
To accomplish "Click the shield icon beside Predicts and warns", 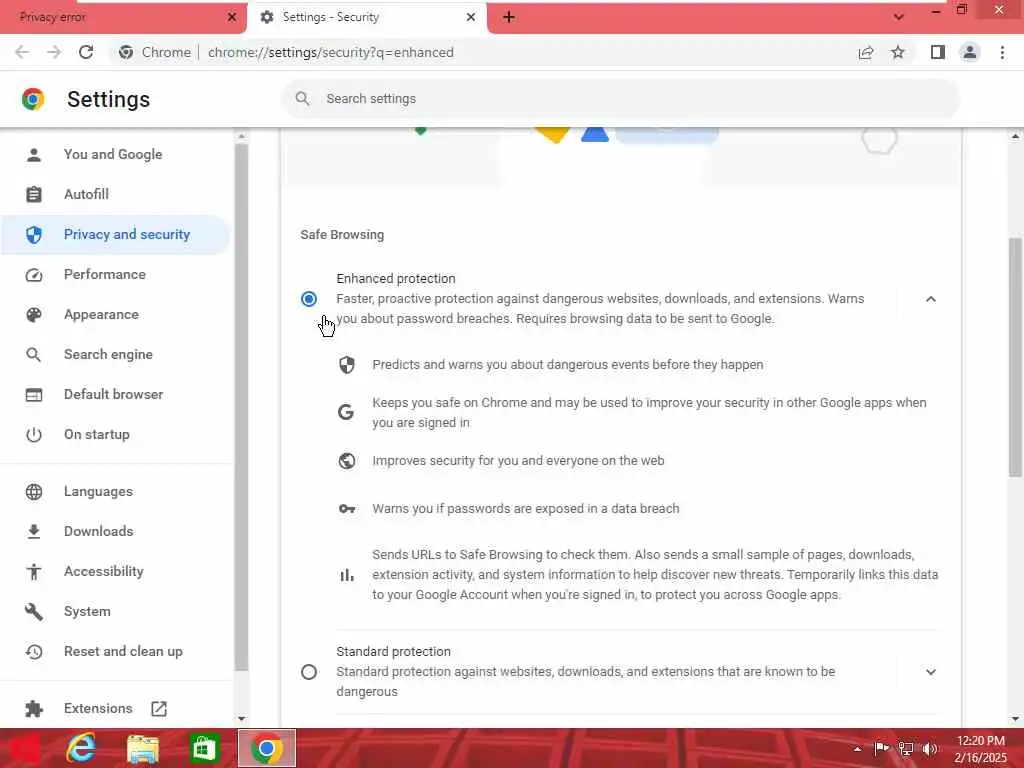I will (347, 364).
